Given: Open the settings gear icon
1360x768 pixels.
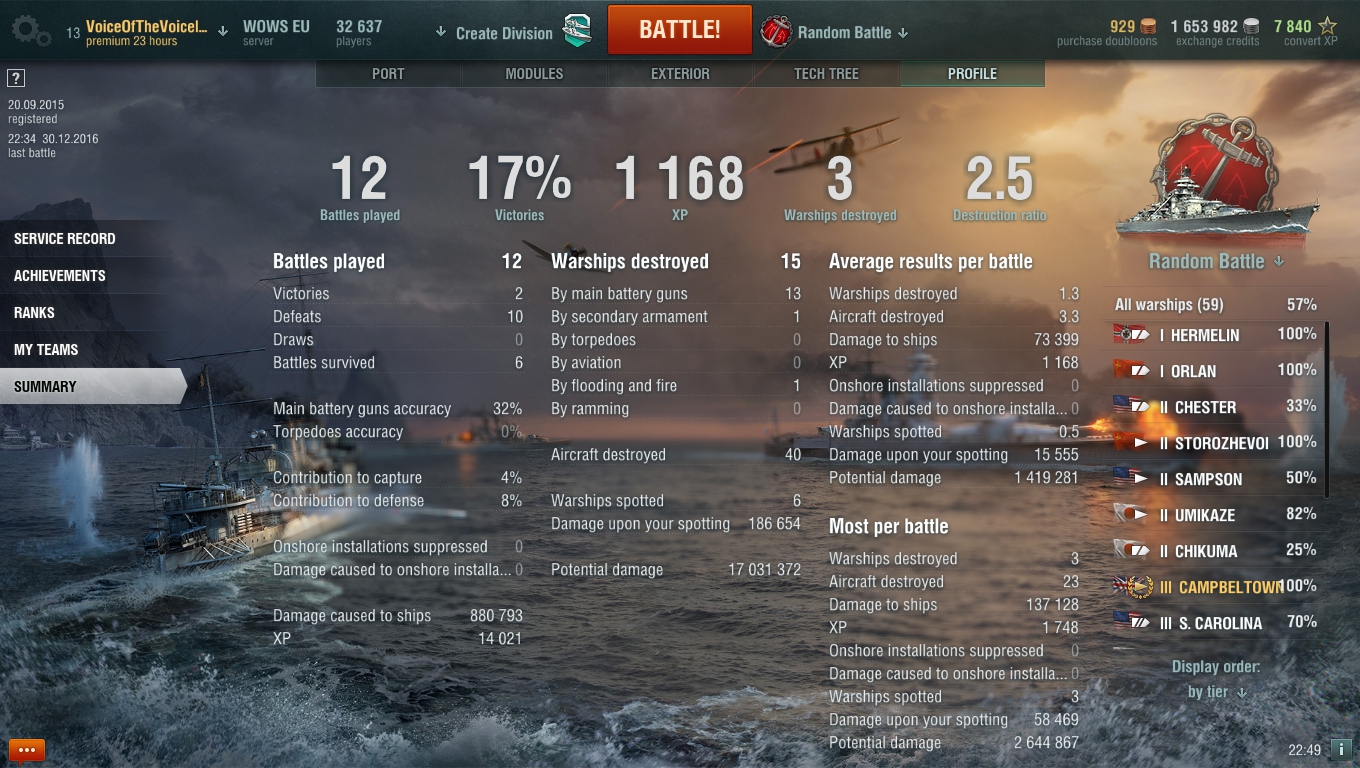Looking at the screenshot, I should point(32,31).
